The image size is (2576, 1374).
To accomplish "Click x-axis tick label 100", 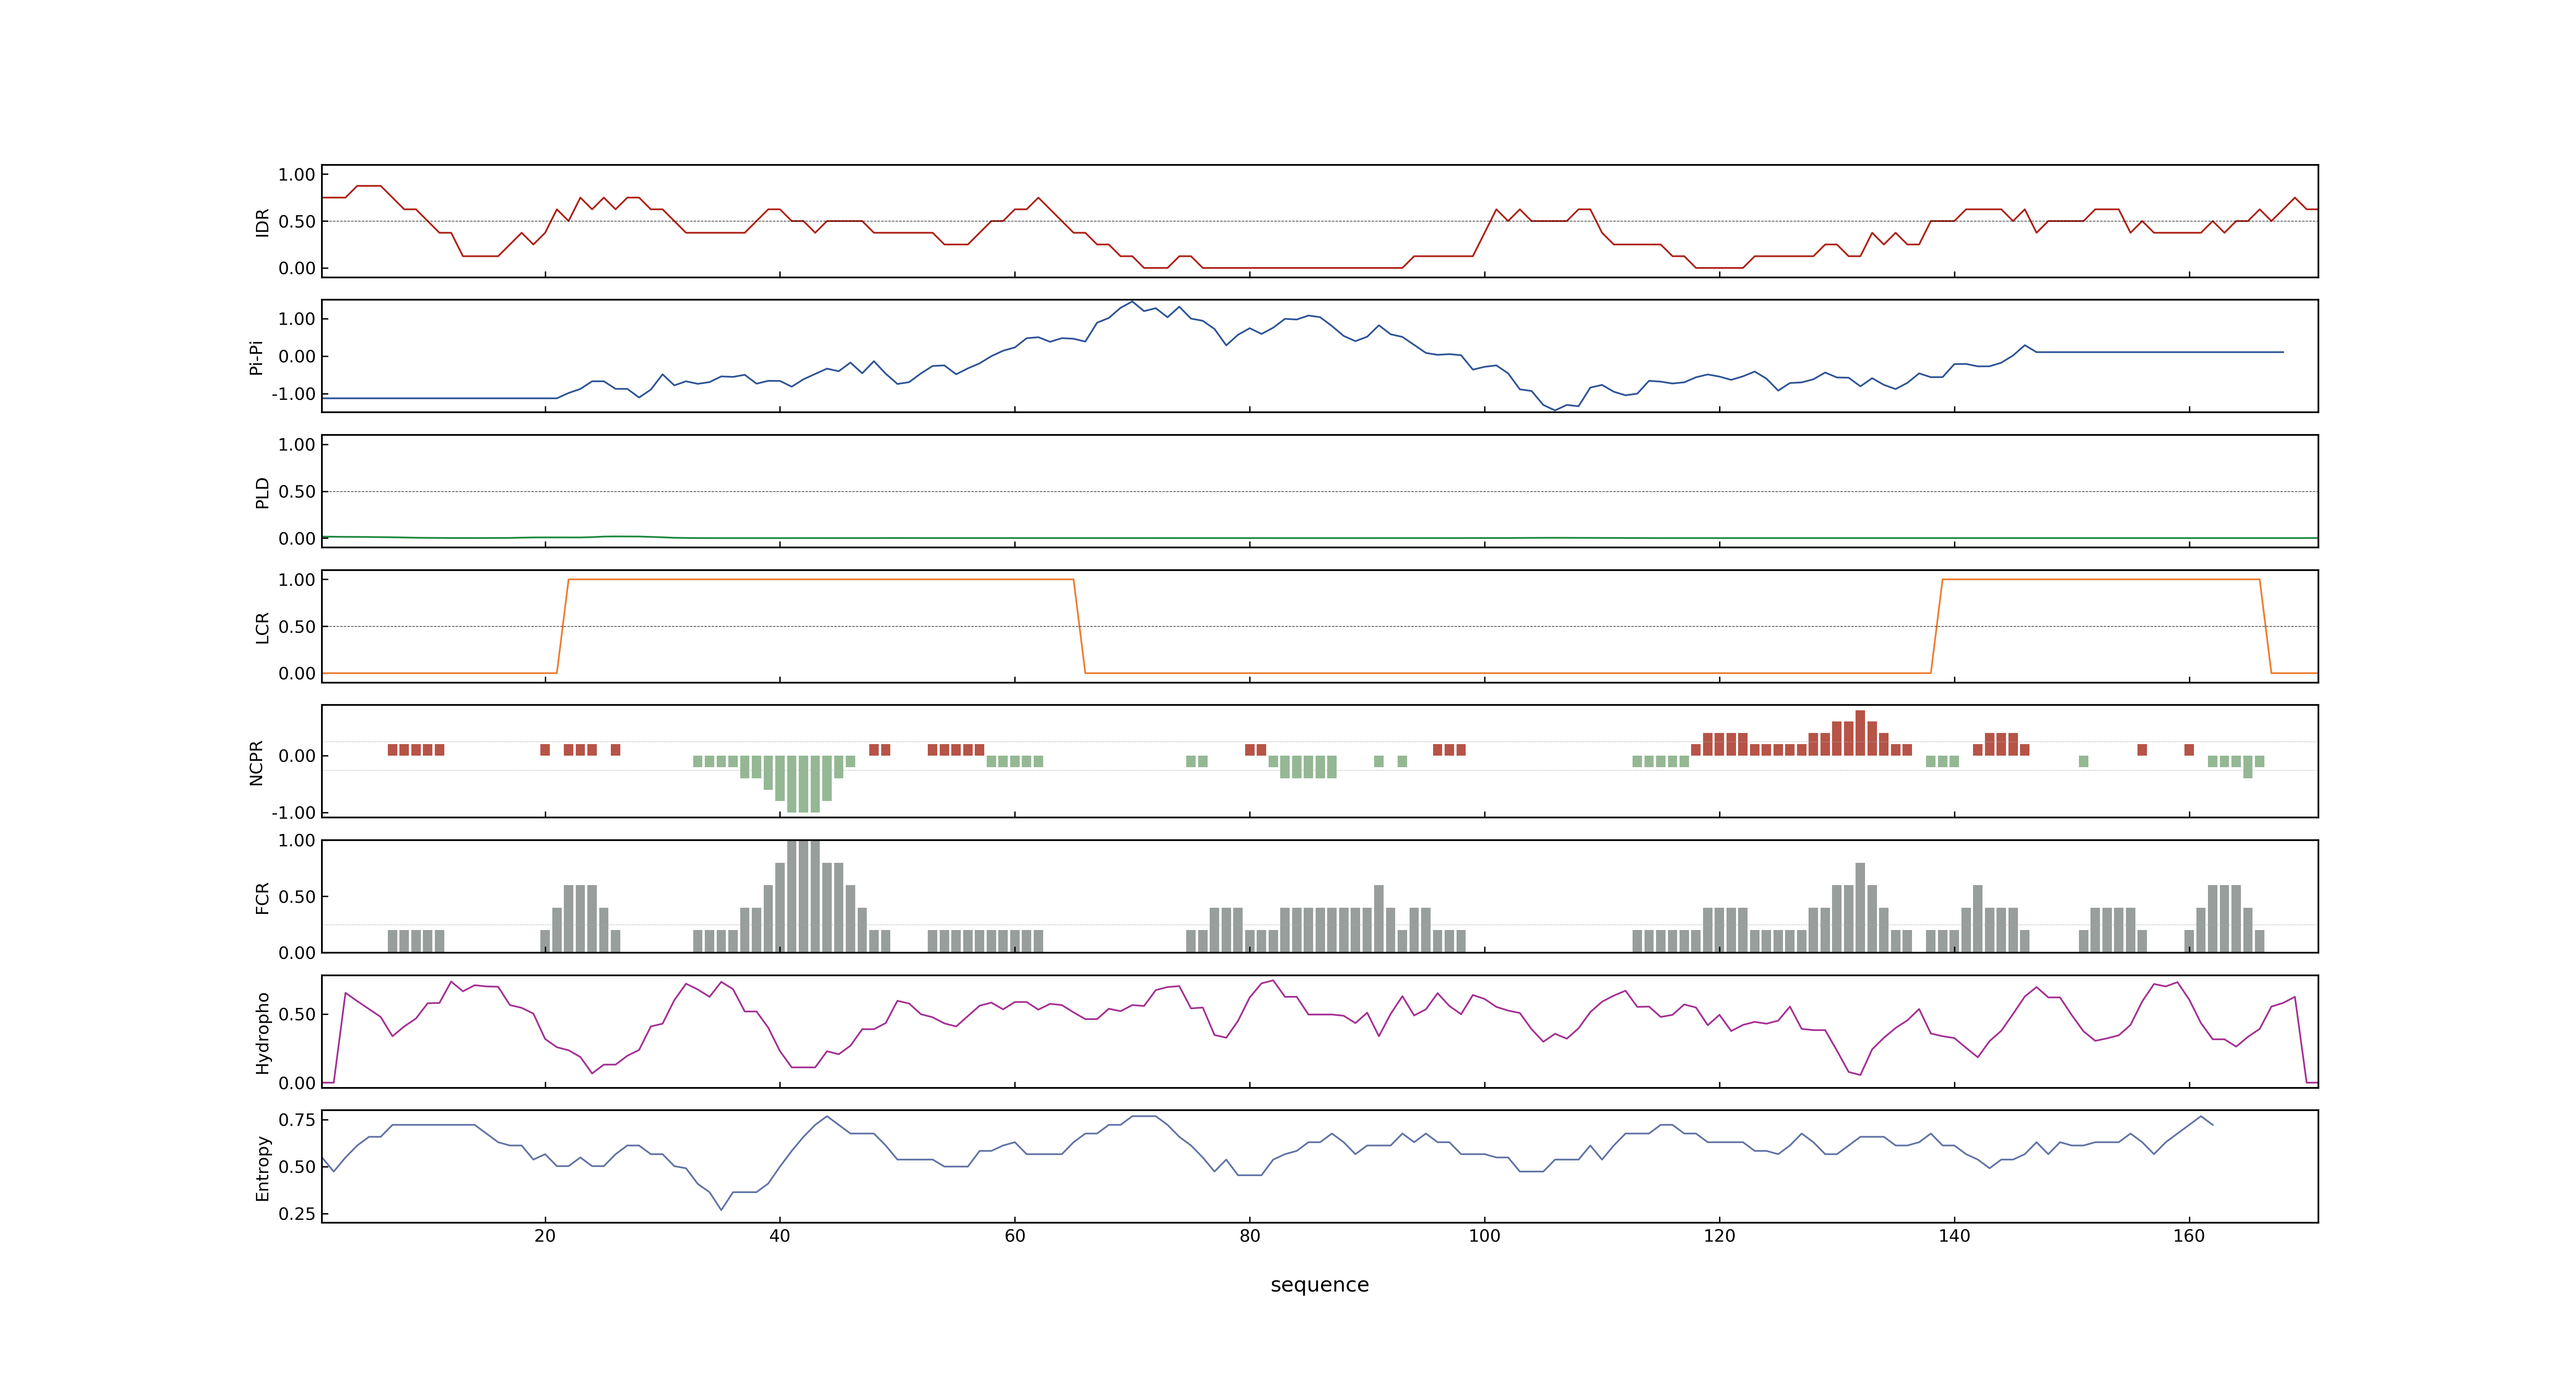I will pos(1484,1235).
